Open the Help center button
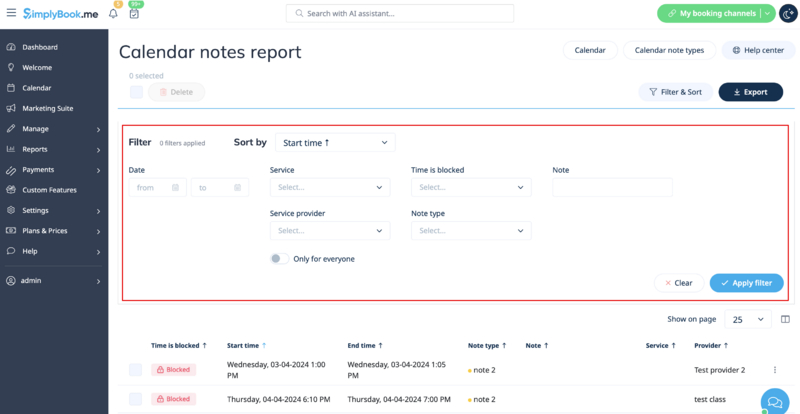The image size is (800, 414). [x=759, y=51]
